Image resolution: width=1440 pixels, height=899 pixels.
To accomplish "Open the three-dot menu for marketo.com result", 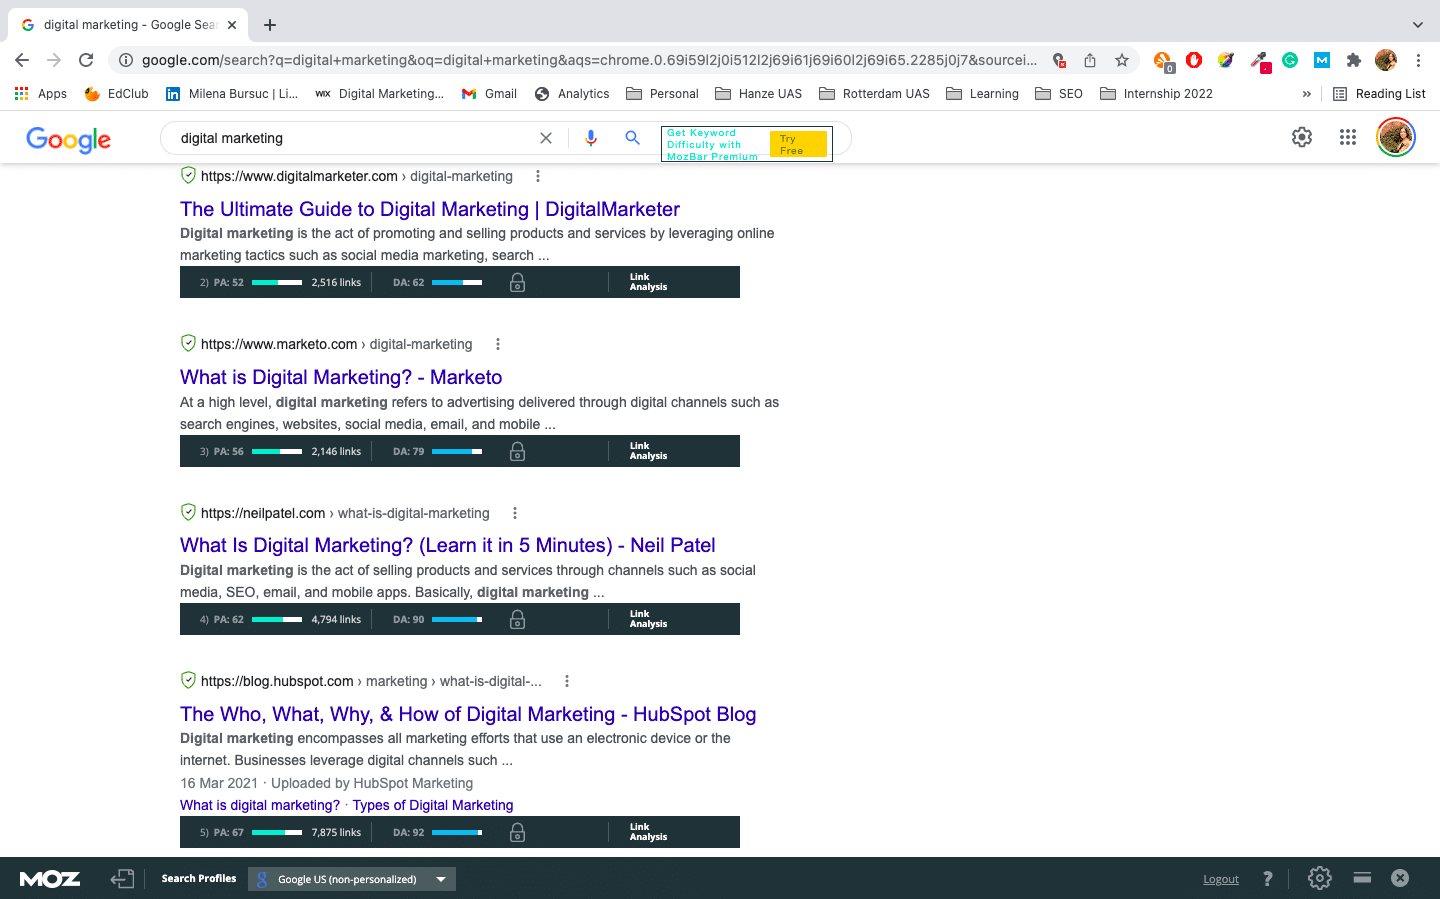I will [x=498, y=344].
